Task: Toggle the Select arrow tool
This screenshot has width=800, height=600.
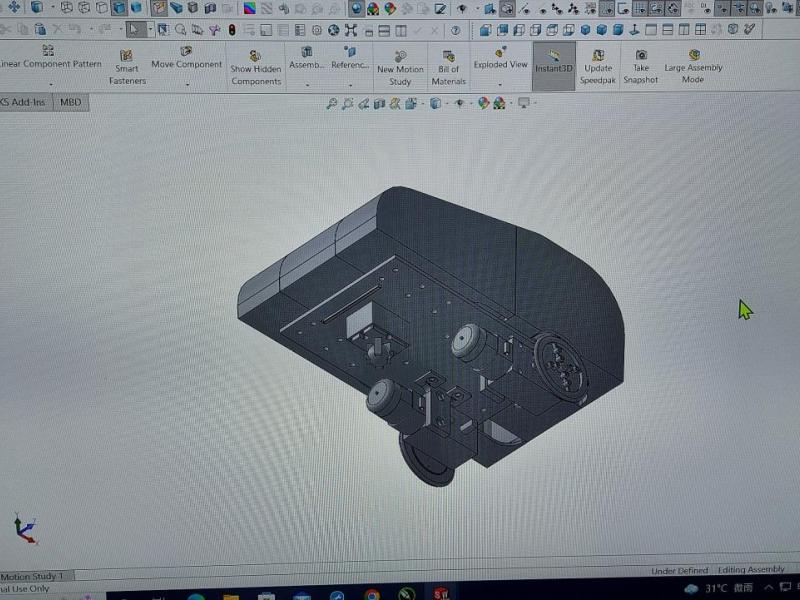Action: click(x=135, y=30)
